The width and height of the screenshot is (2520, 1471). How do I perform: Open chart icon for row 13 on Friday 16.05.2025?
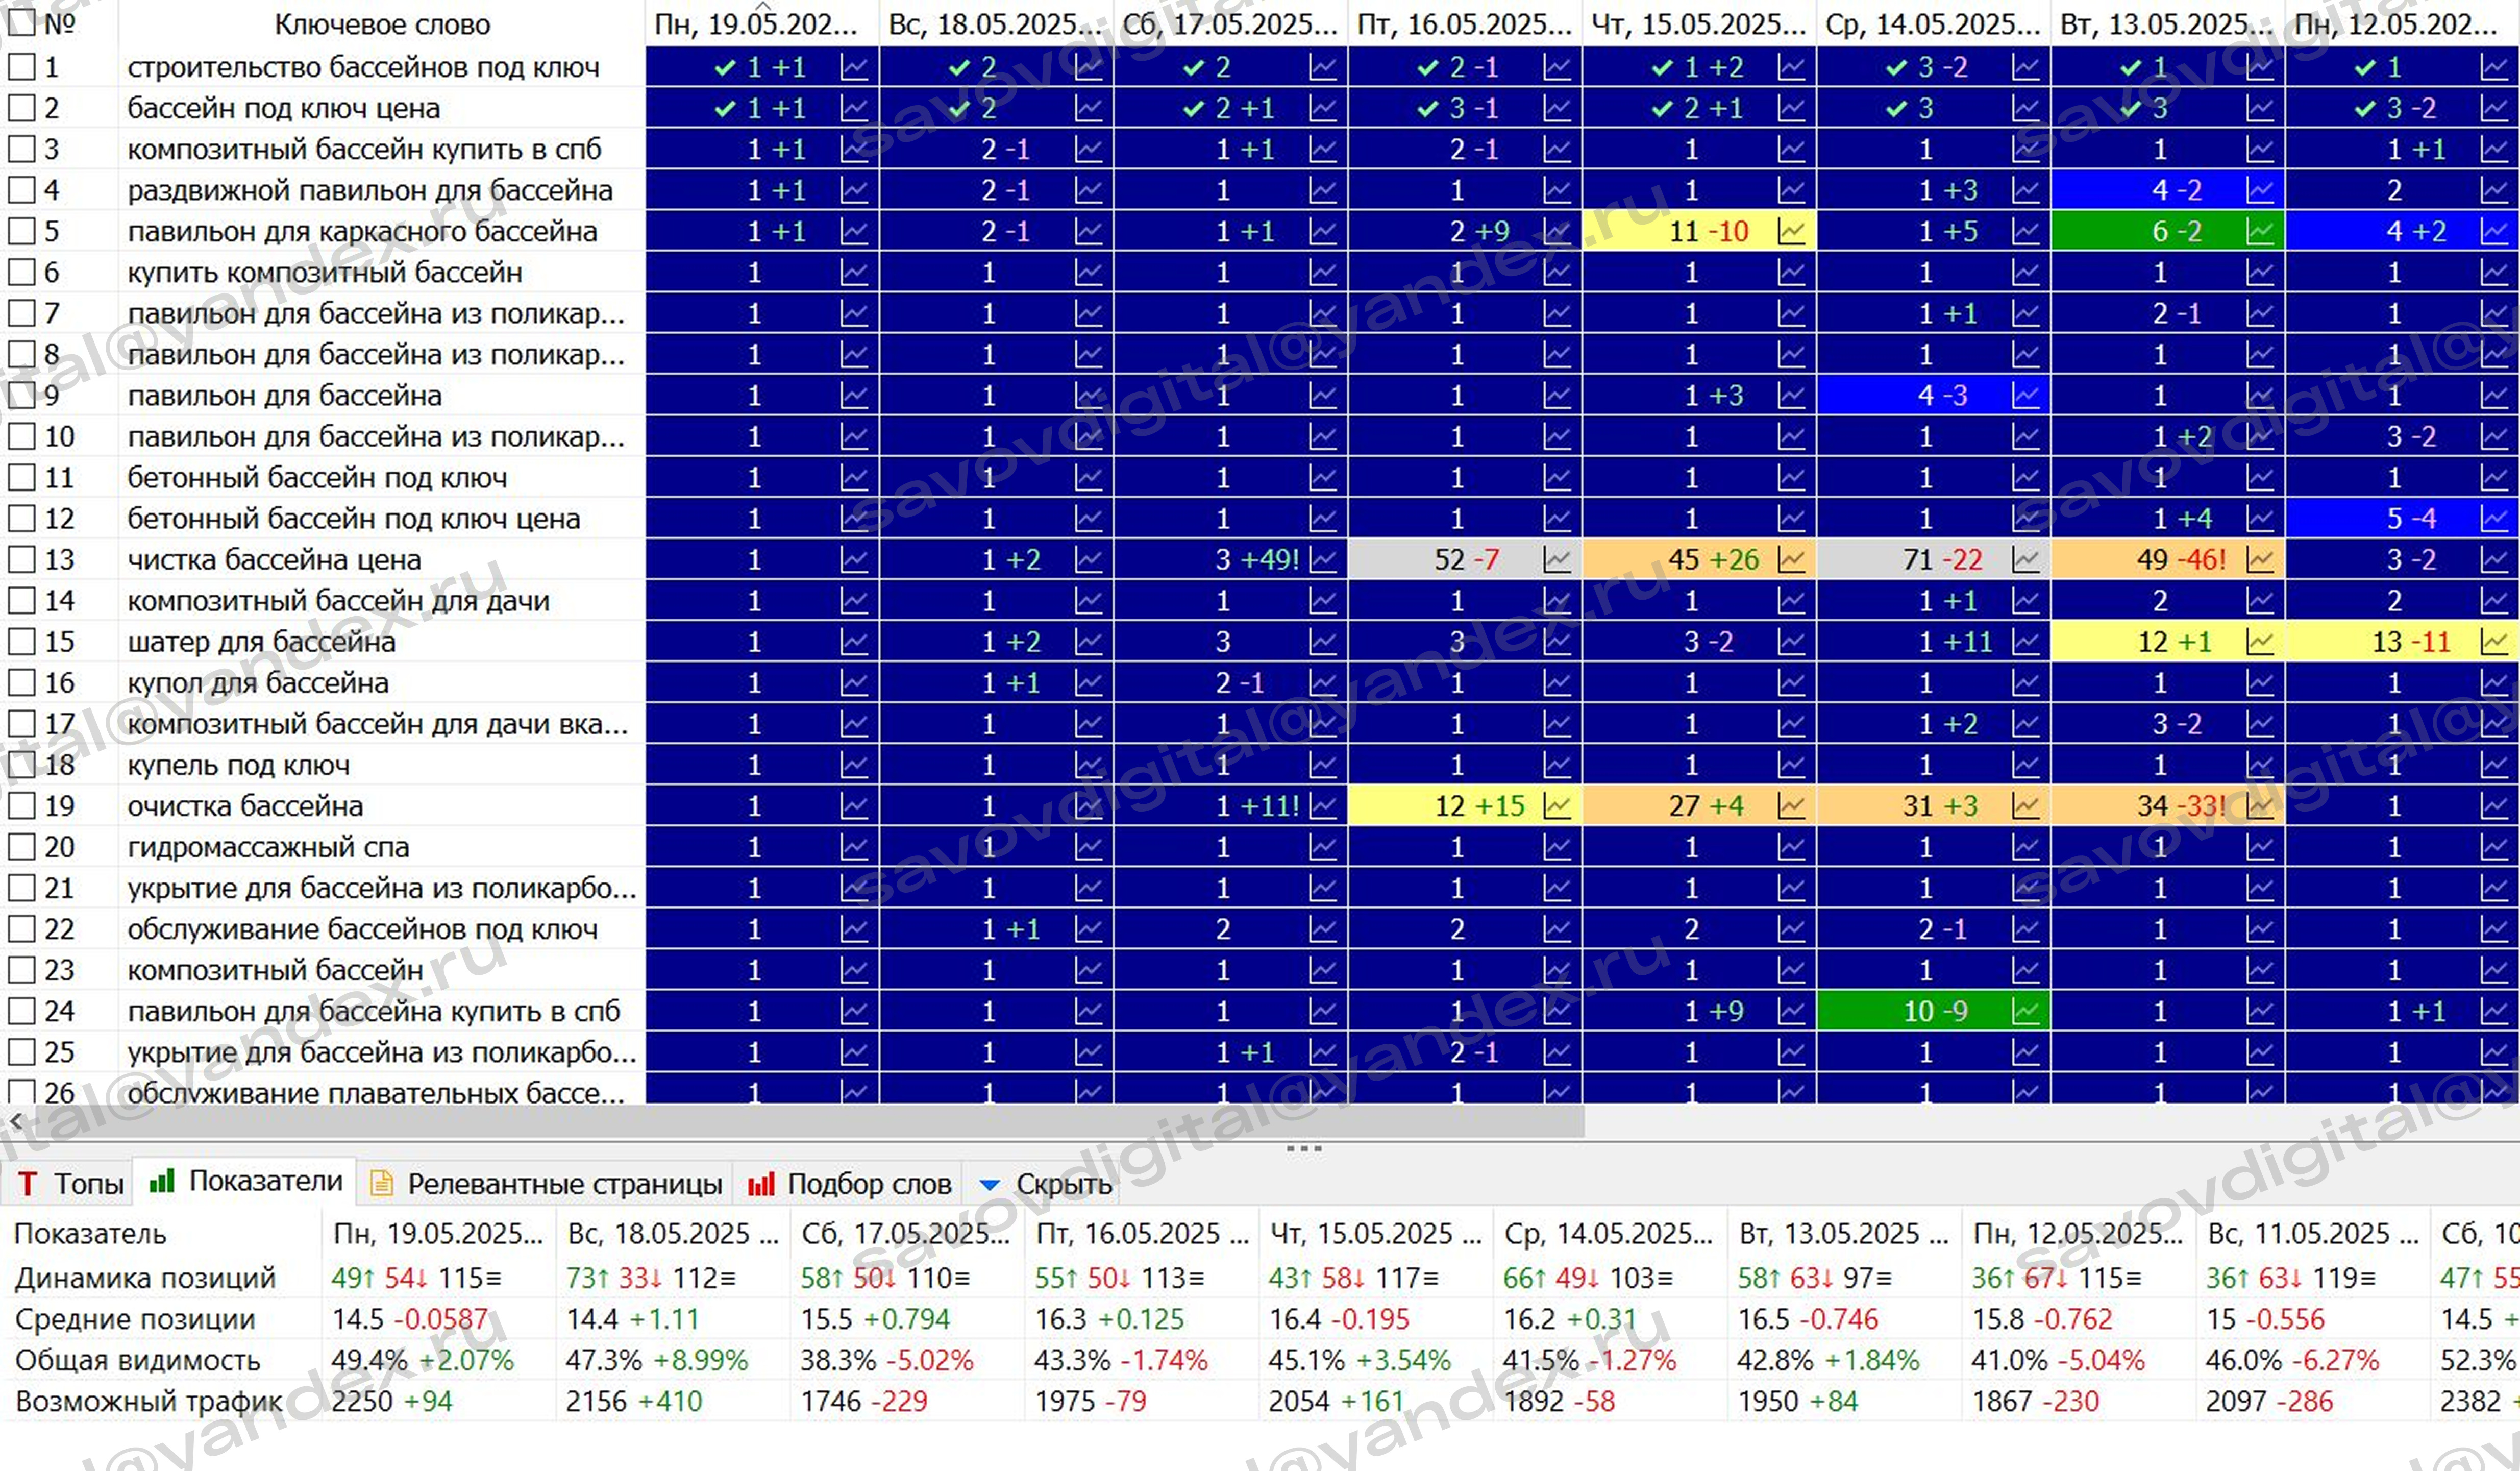pos(1557,559)
